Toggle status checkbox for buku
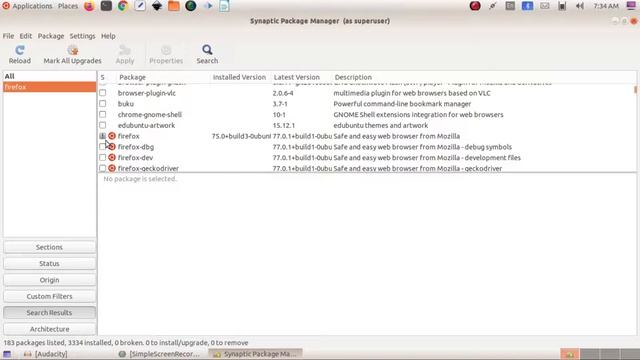Viewport: 640px width, 360px height. 102,104
